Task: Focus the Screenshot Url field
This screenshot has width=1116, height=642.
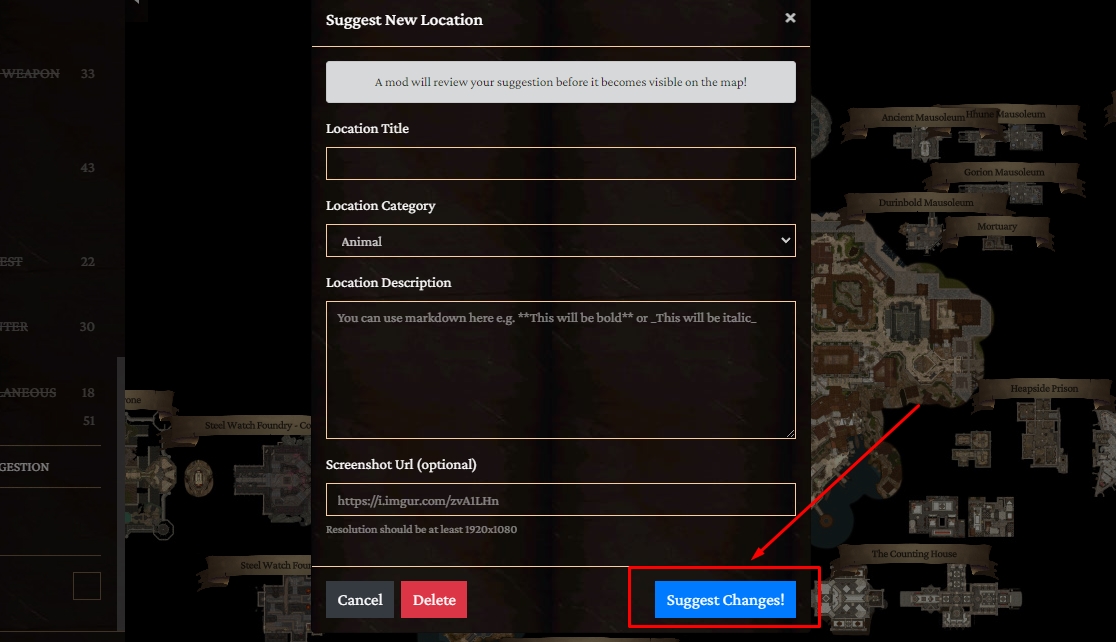Action: (x=561, y=500)
